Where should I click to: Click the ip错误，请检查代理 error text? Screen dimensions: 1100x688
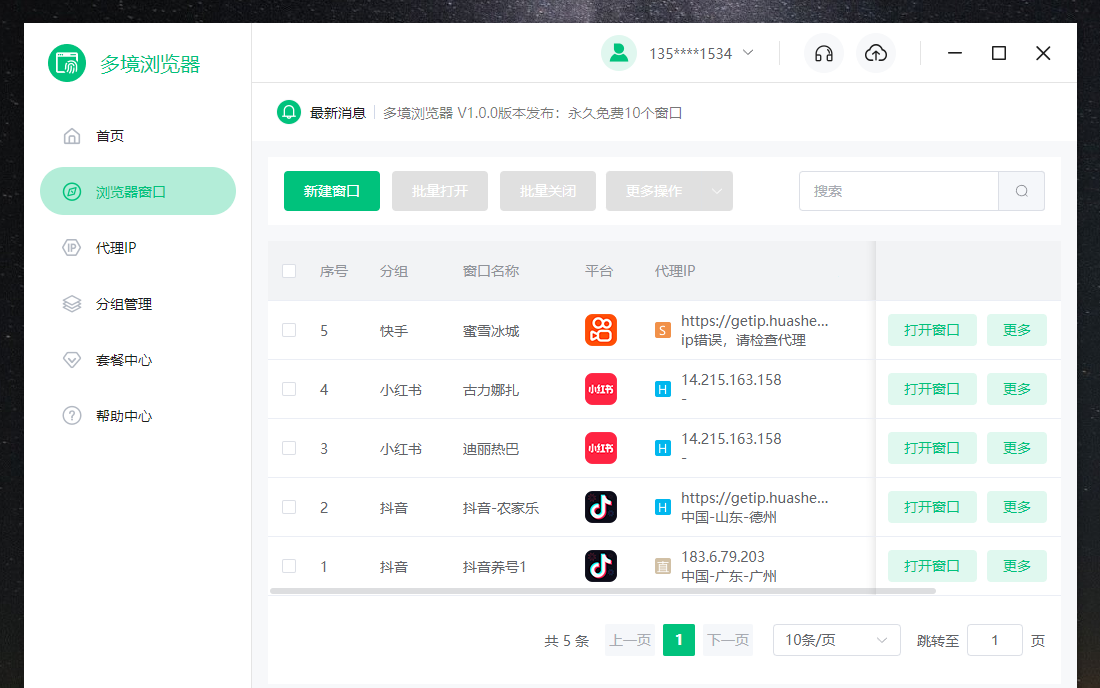pyautogui.click(x=744, y=340)
